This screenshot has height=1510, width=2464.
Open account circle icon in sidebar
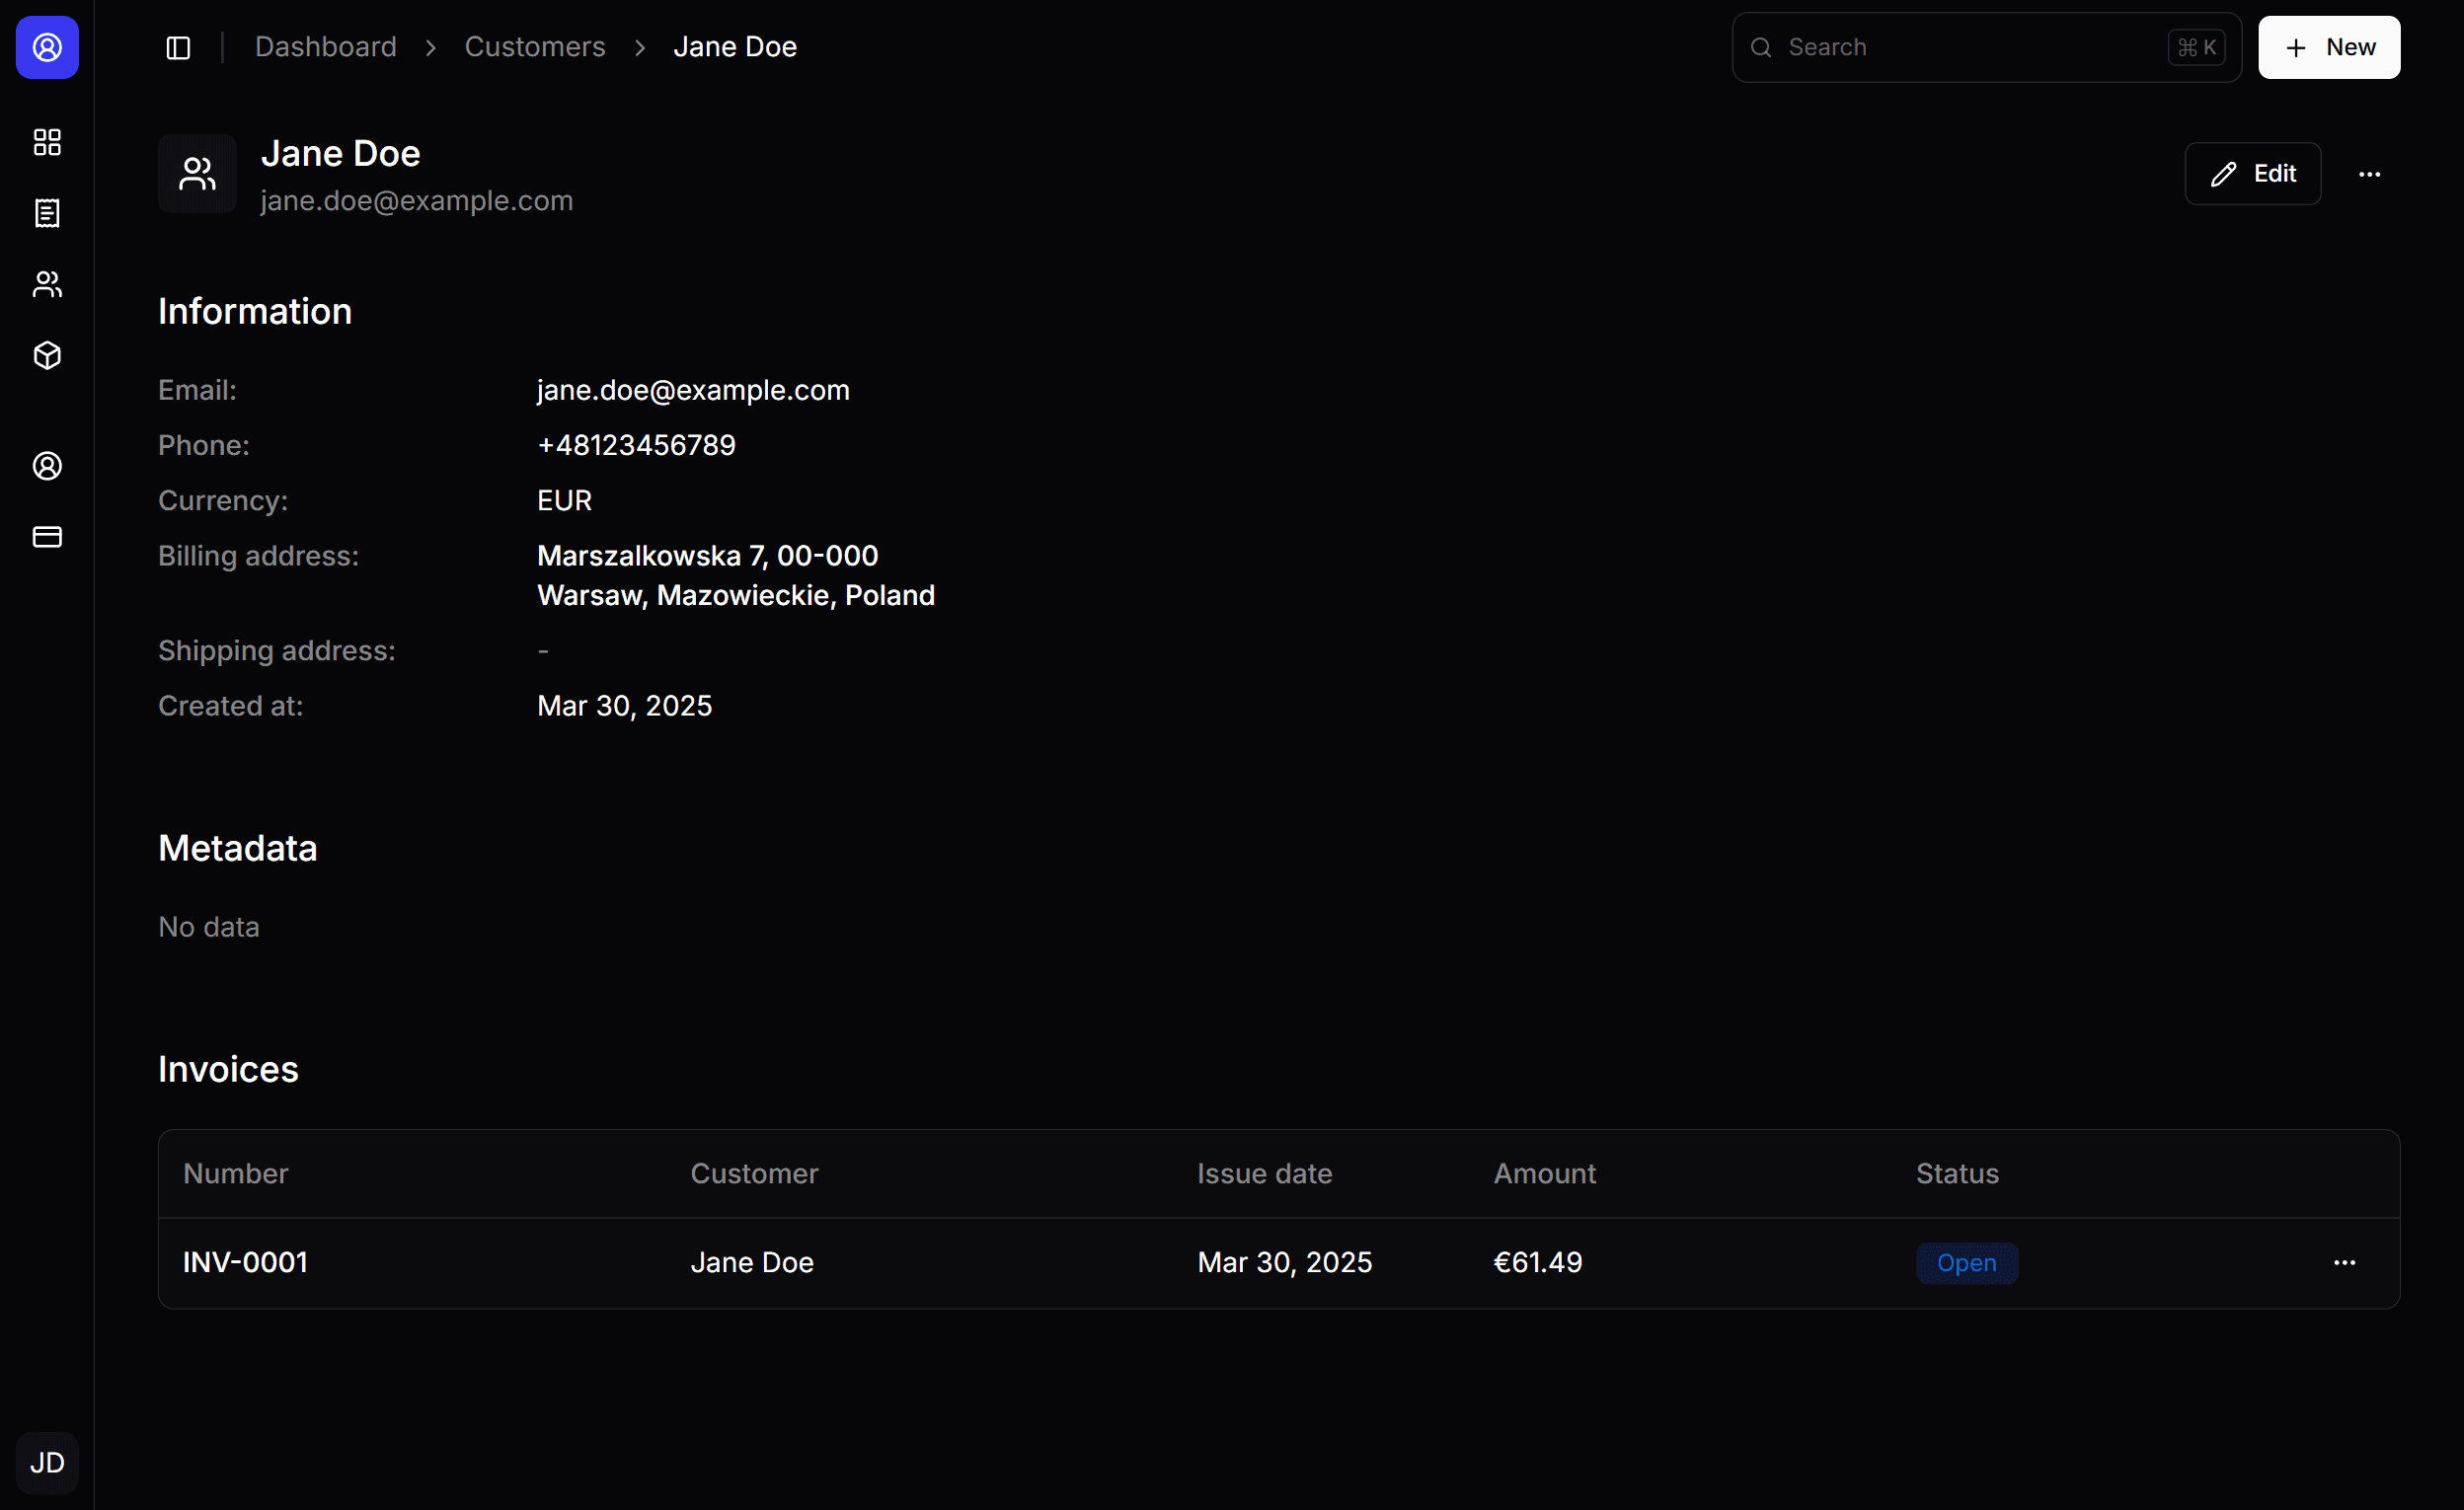47,466
